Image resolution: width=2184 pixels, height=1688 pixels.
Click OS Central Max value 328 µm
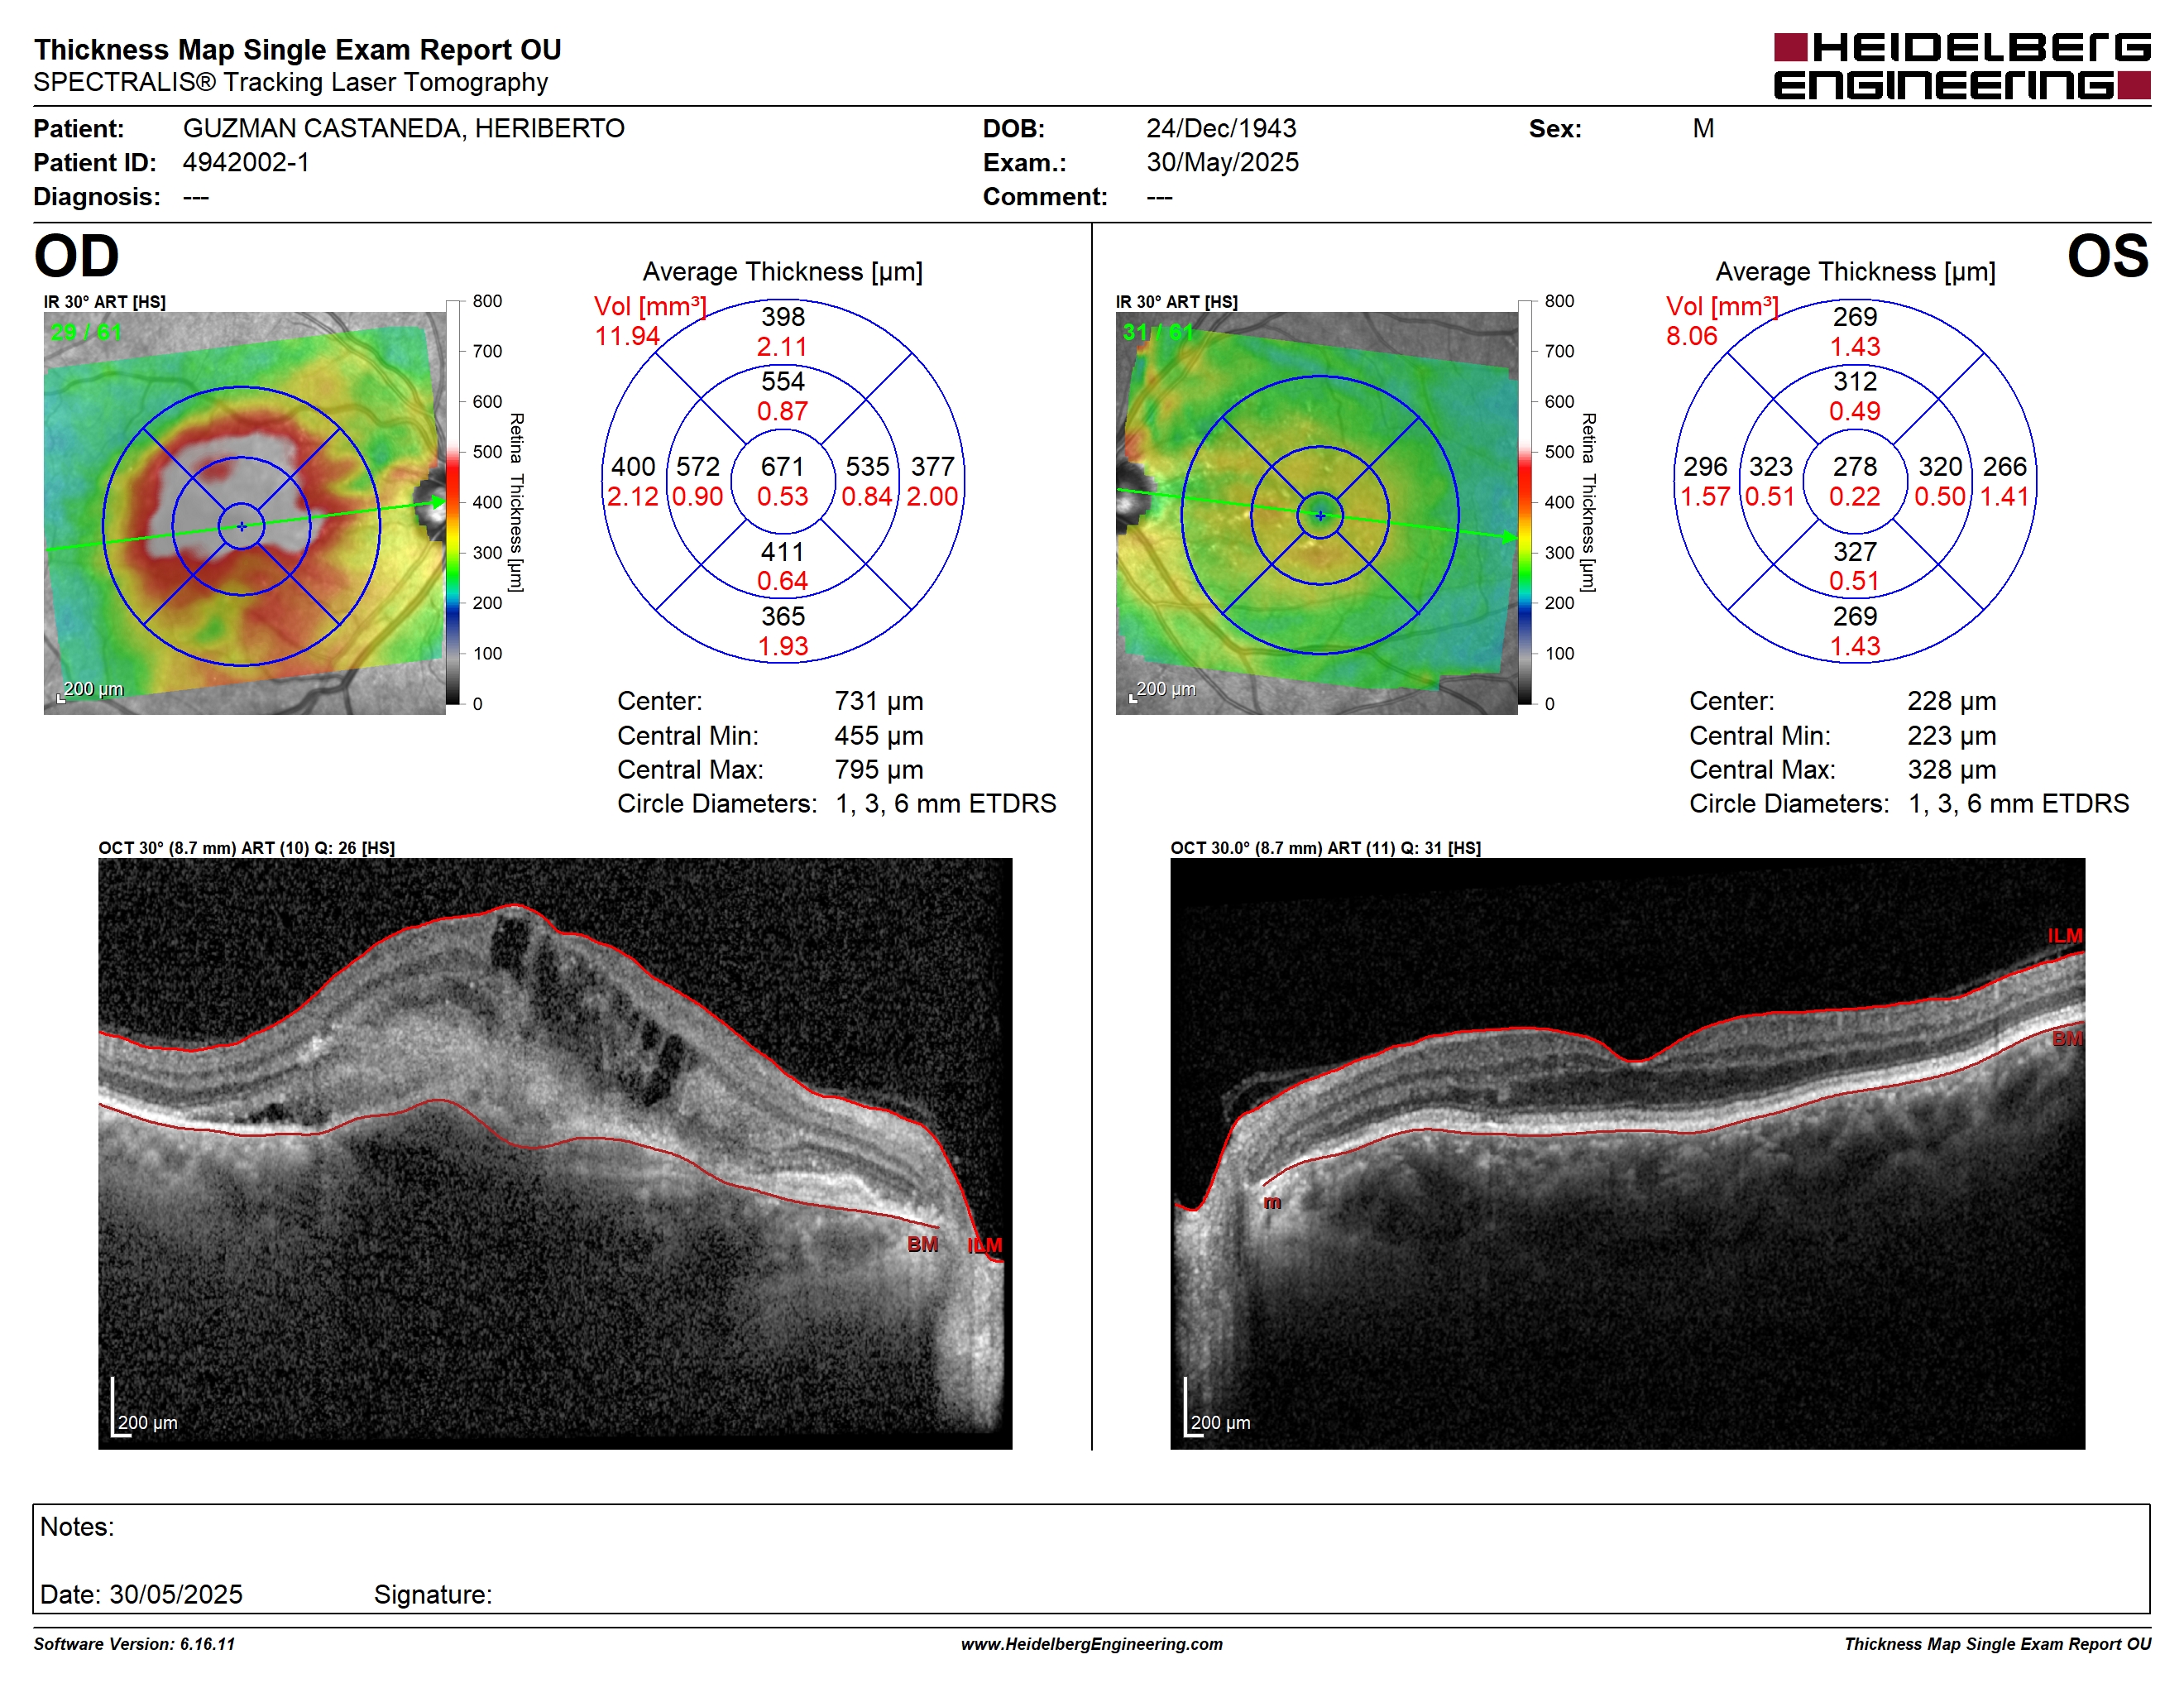[x=1951, y=770]
